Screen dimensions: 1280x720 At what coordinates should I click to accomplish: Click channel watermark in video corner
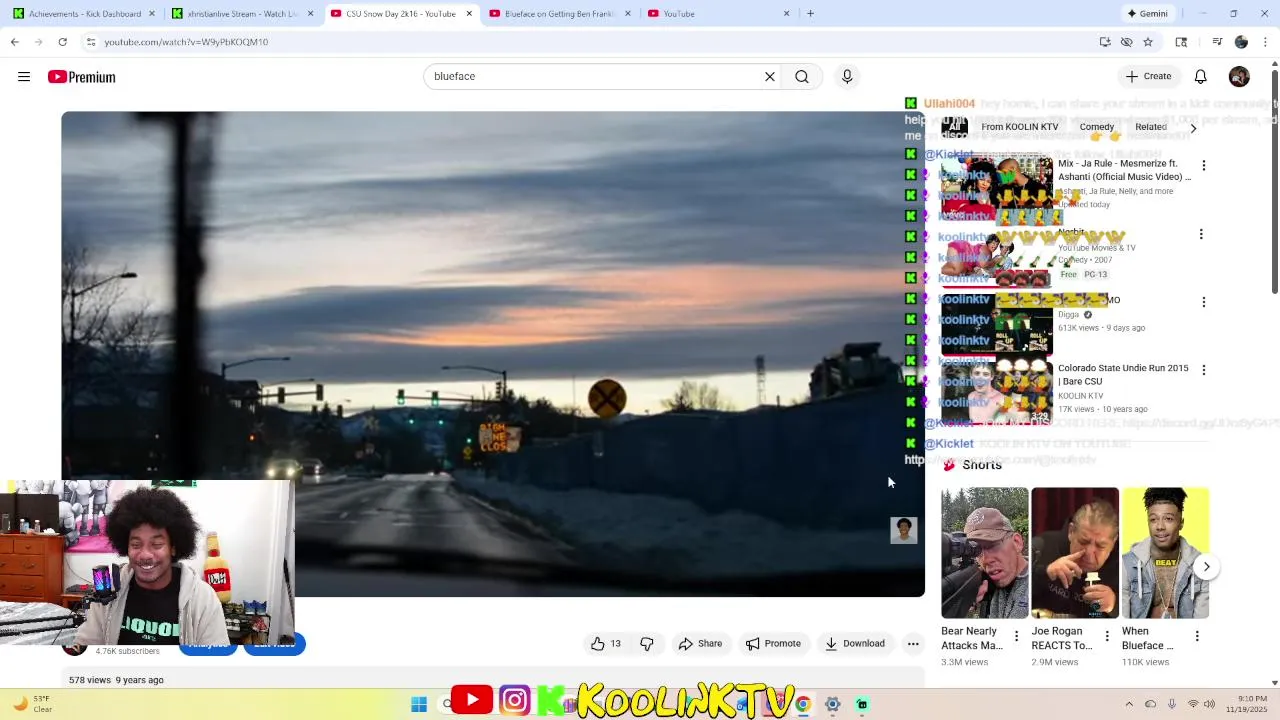tap(904, 530)
